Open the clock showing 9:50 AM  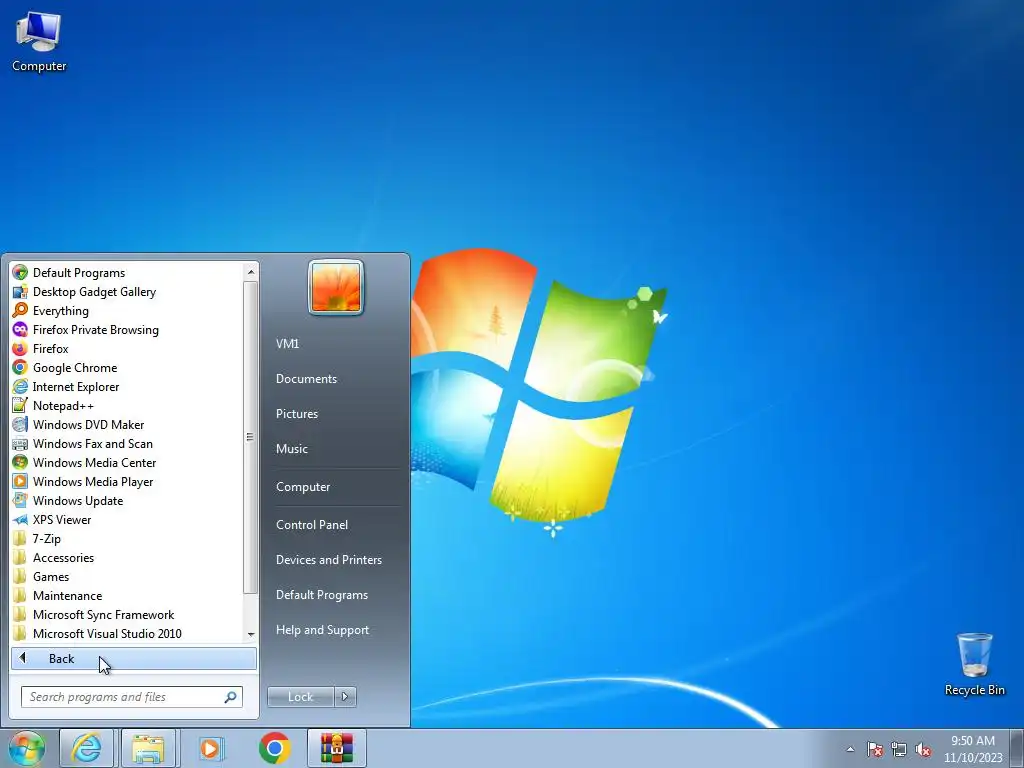click(x=972, y=748)
